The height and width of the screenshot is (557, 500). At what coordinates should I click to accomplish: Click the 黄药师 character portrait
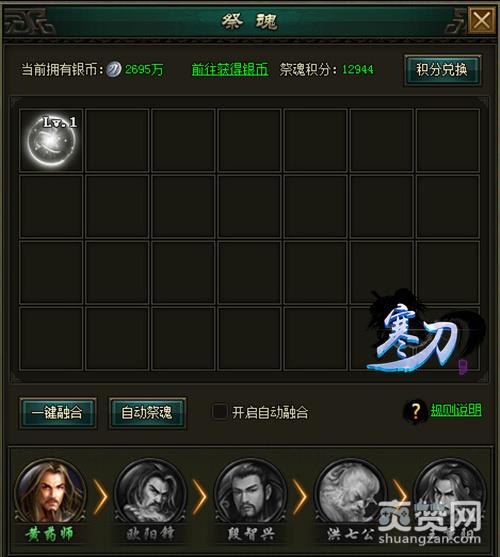point(50,492)
